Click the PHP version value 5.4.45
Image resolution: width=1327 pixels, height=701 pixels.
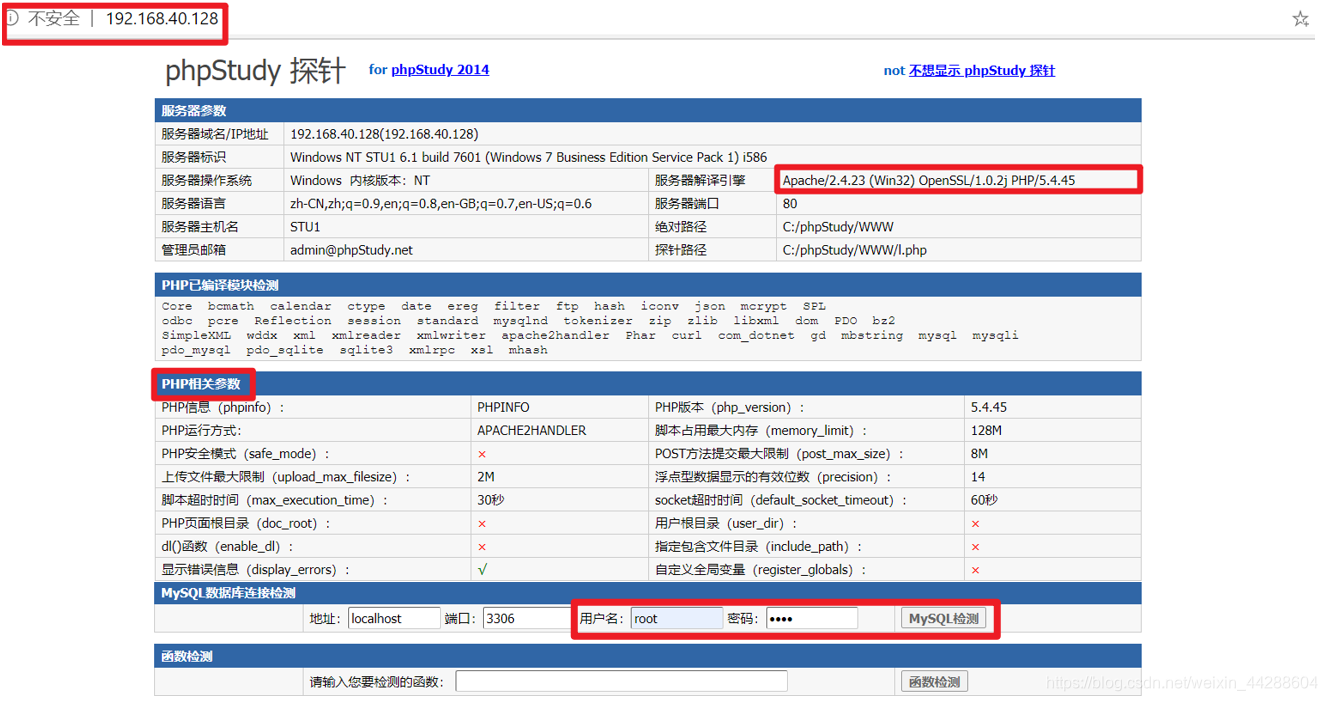989,407
